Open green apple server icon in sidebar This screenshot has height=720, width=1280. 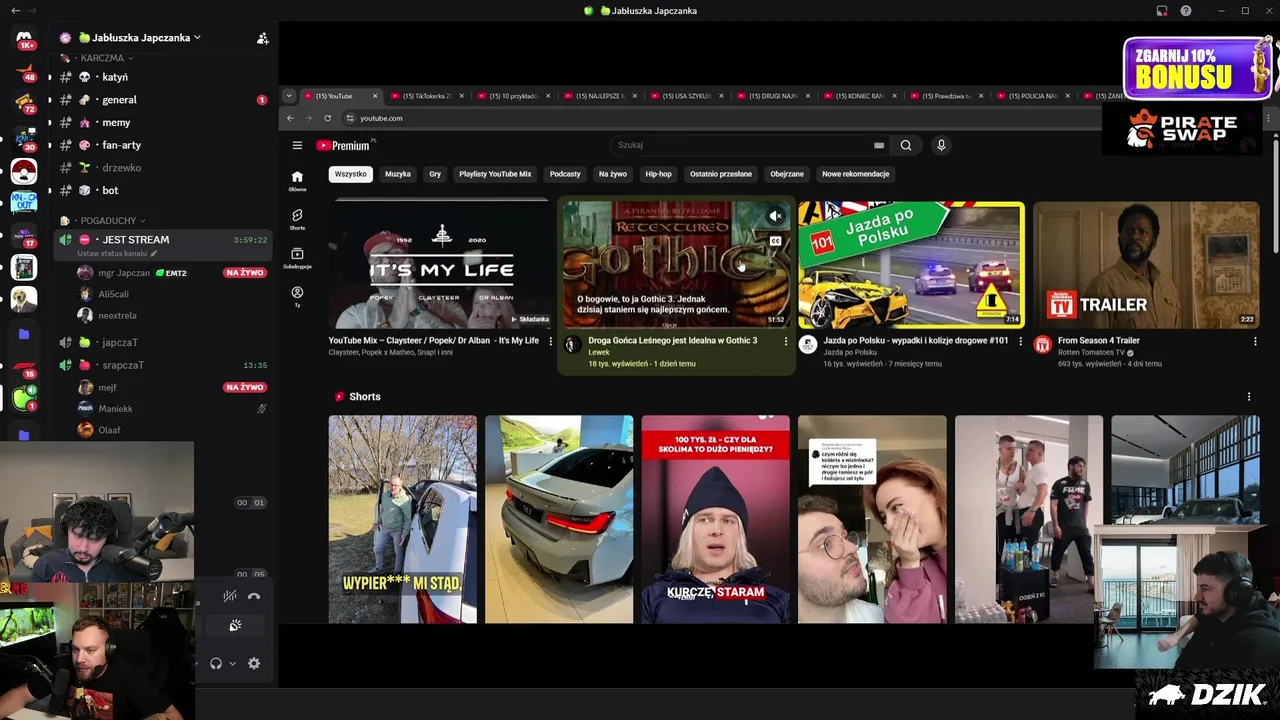24,398
